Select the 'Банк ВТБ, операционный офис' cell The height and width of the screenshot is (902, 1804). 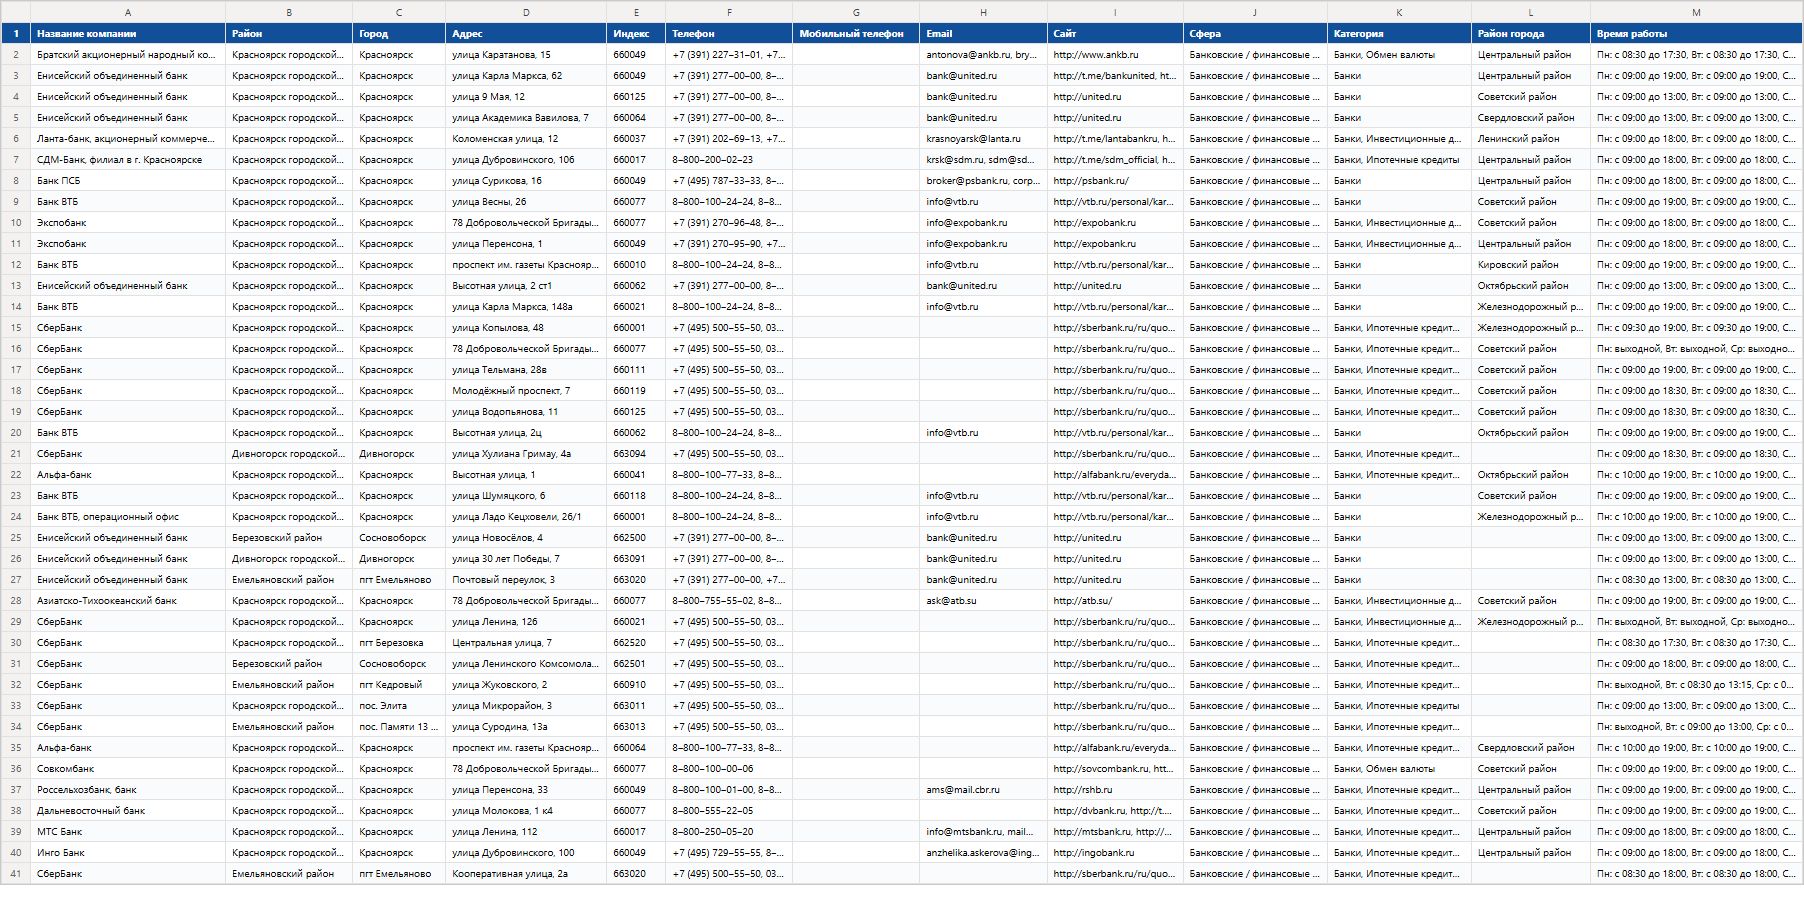coord(128,517)
